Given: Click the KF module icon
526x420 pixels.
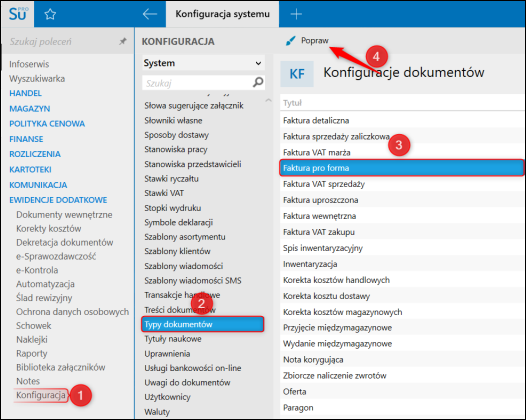Looking at the screenshot, I should click(297, 74).
